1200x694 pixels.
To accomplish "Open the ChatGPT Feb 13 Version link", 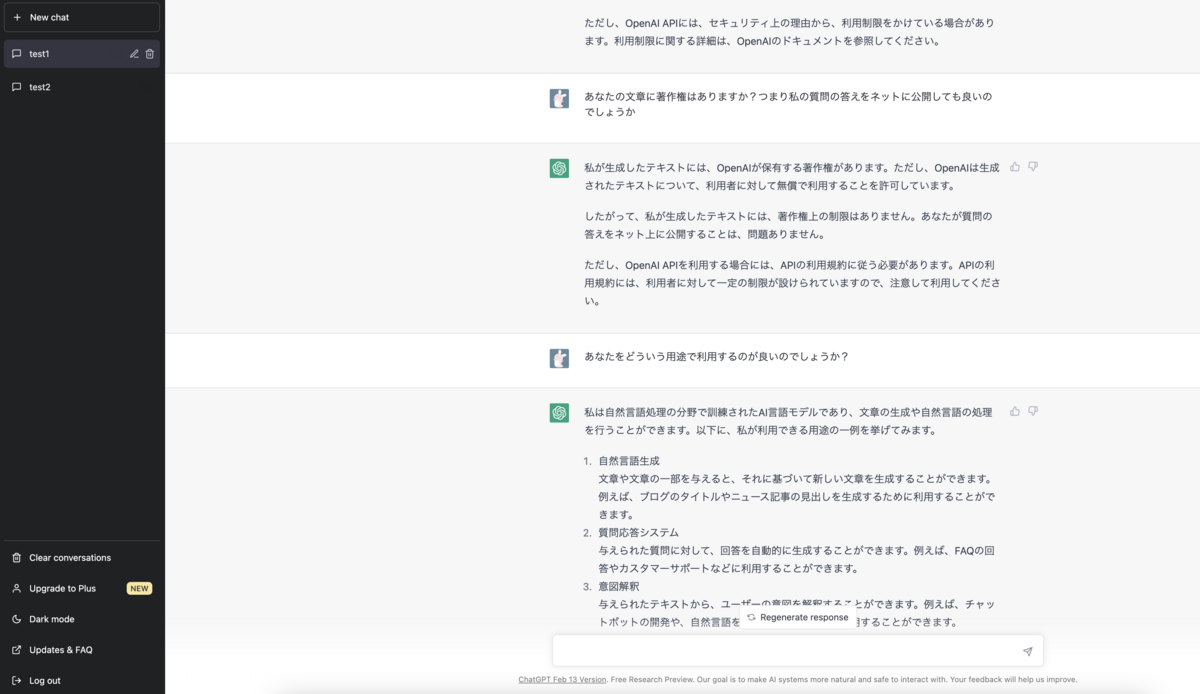I will (562, 679).
